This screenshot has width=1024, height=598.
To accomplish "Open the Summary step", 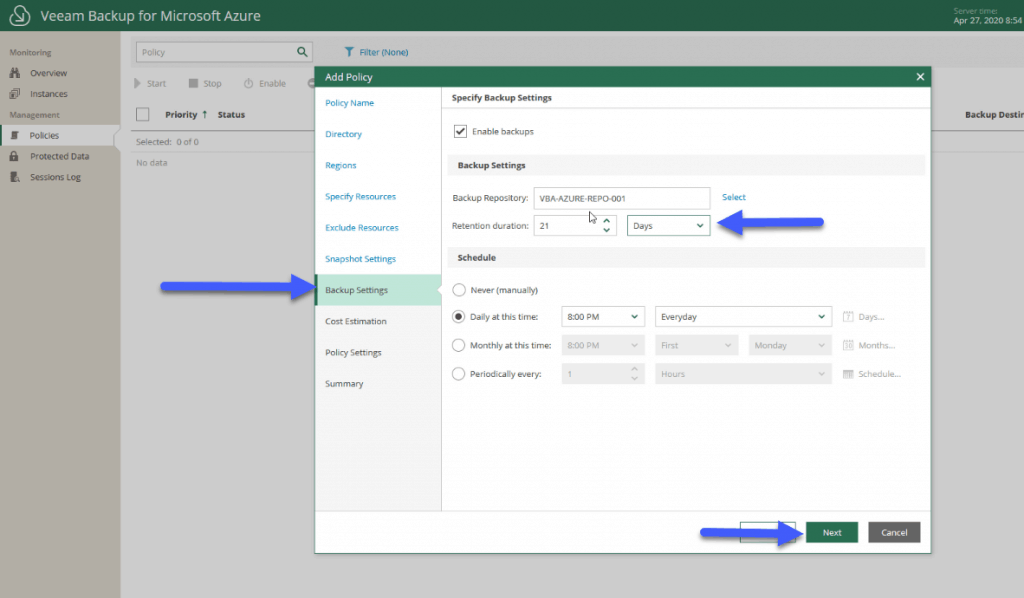I will (344, 384).
